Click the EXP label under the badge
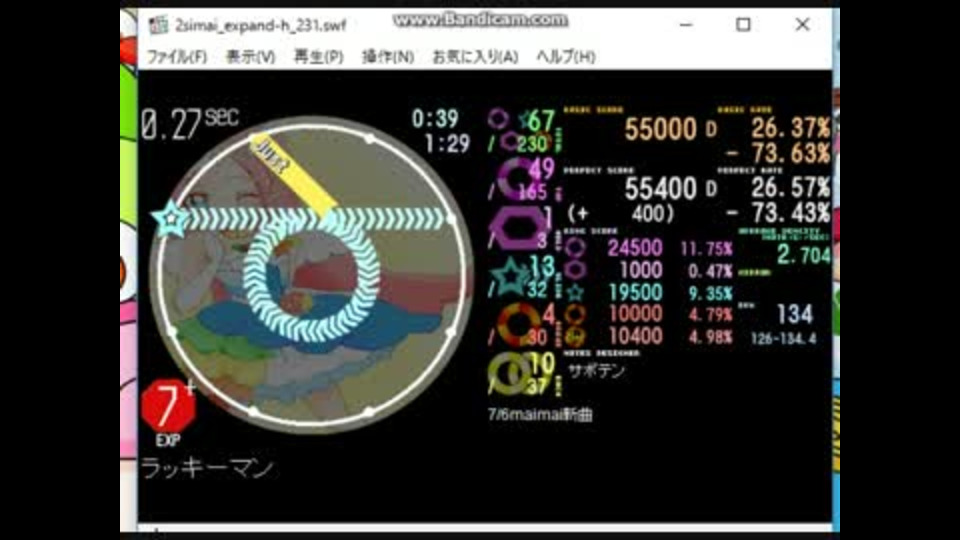960x540 pixels. [x=168, y=441]
